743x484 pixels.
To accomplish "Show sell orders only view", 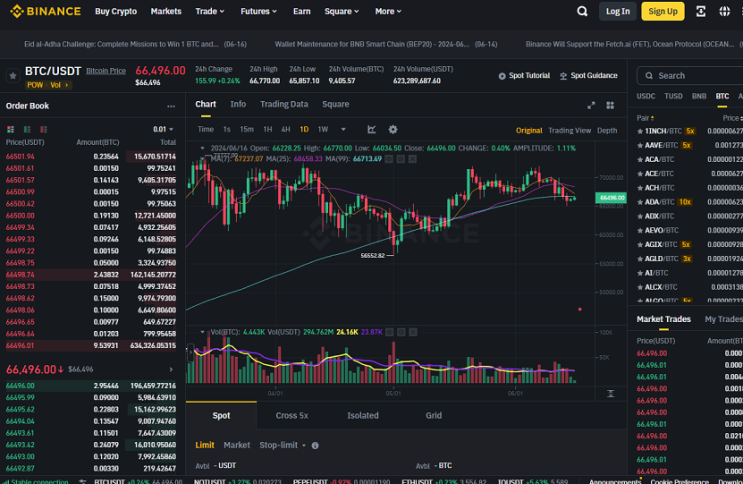I will tap(44, 129).
